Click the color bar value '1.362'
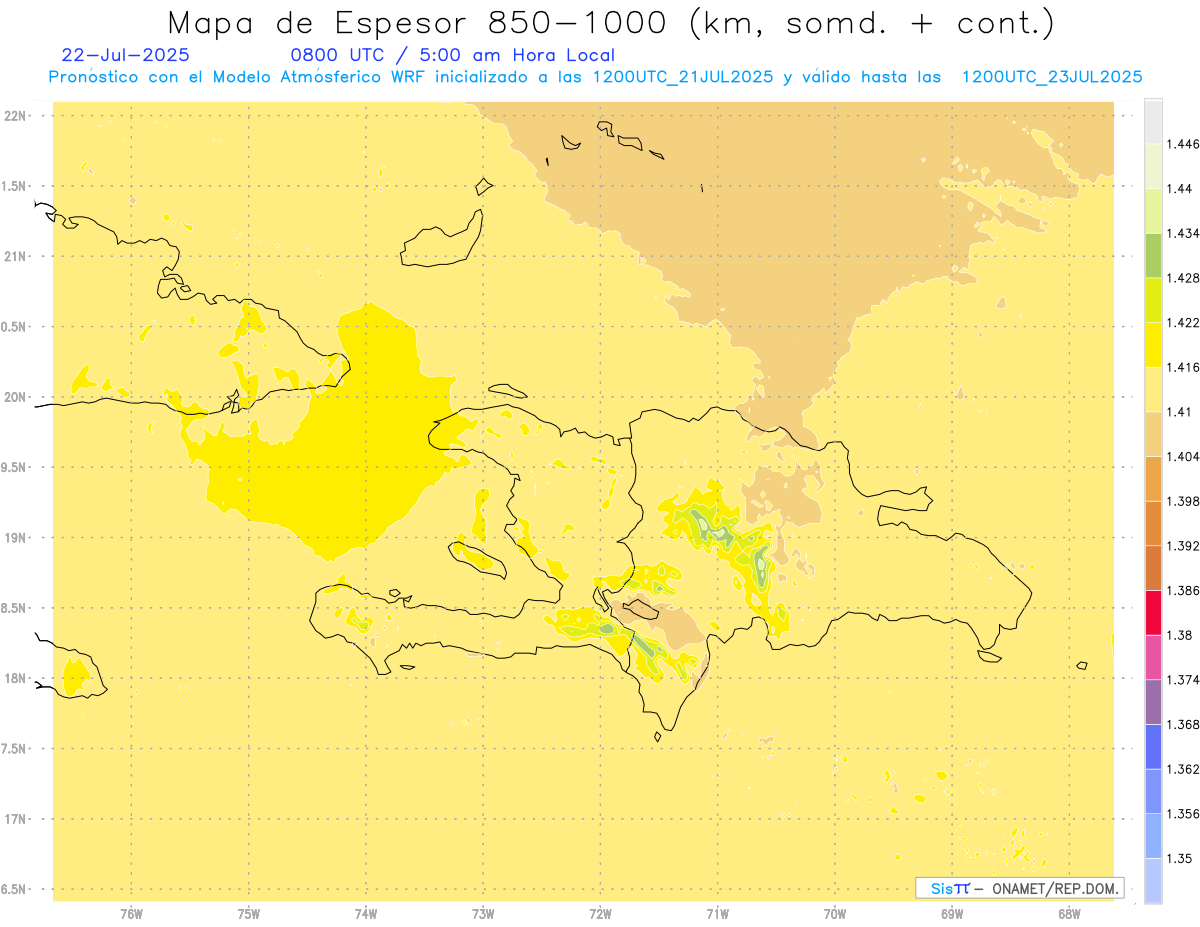The height and width of the screenshot is (927, 1200). click(1185, 769)
